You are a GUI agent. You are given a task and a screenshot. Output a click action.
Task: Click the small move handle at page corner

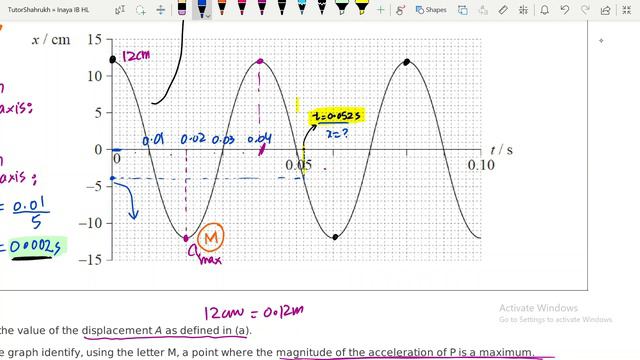[601, 41]
